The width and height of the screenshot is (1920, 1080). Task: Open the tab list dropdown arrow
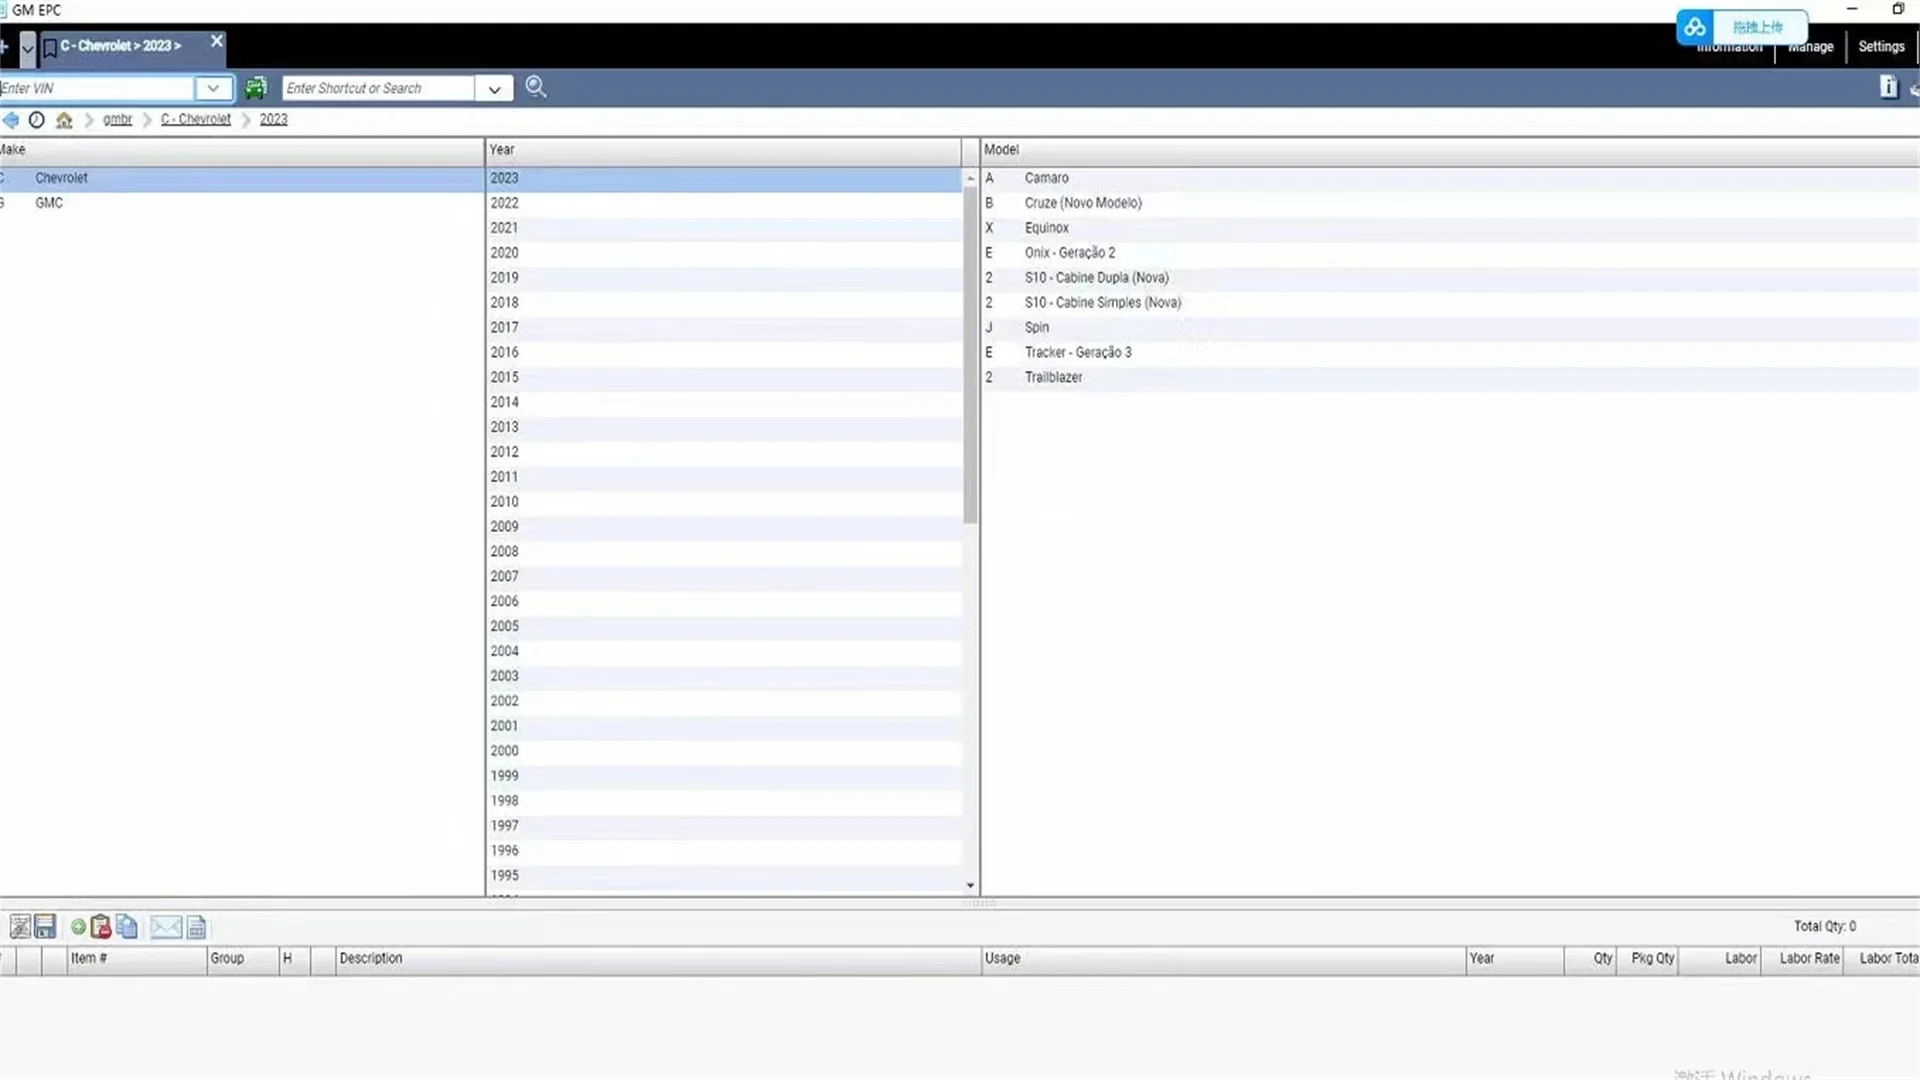pos(28,47)
